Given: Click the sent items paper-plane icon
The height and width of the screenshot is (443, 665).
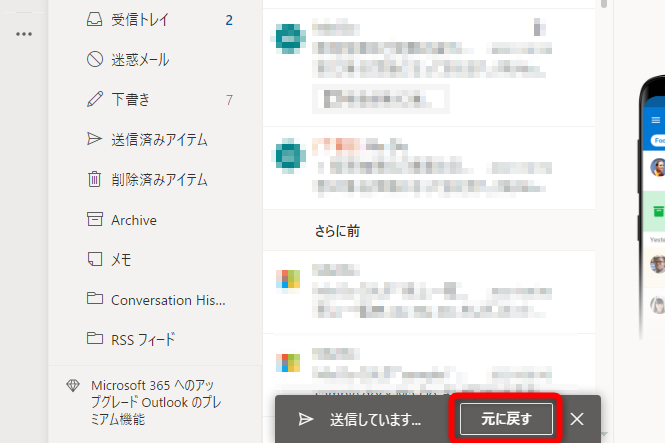Looking at the screenshot, I should click(x=94, y=139).
